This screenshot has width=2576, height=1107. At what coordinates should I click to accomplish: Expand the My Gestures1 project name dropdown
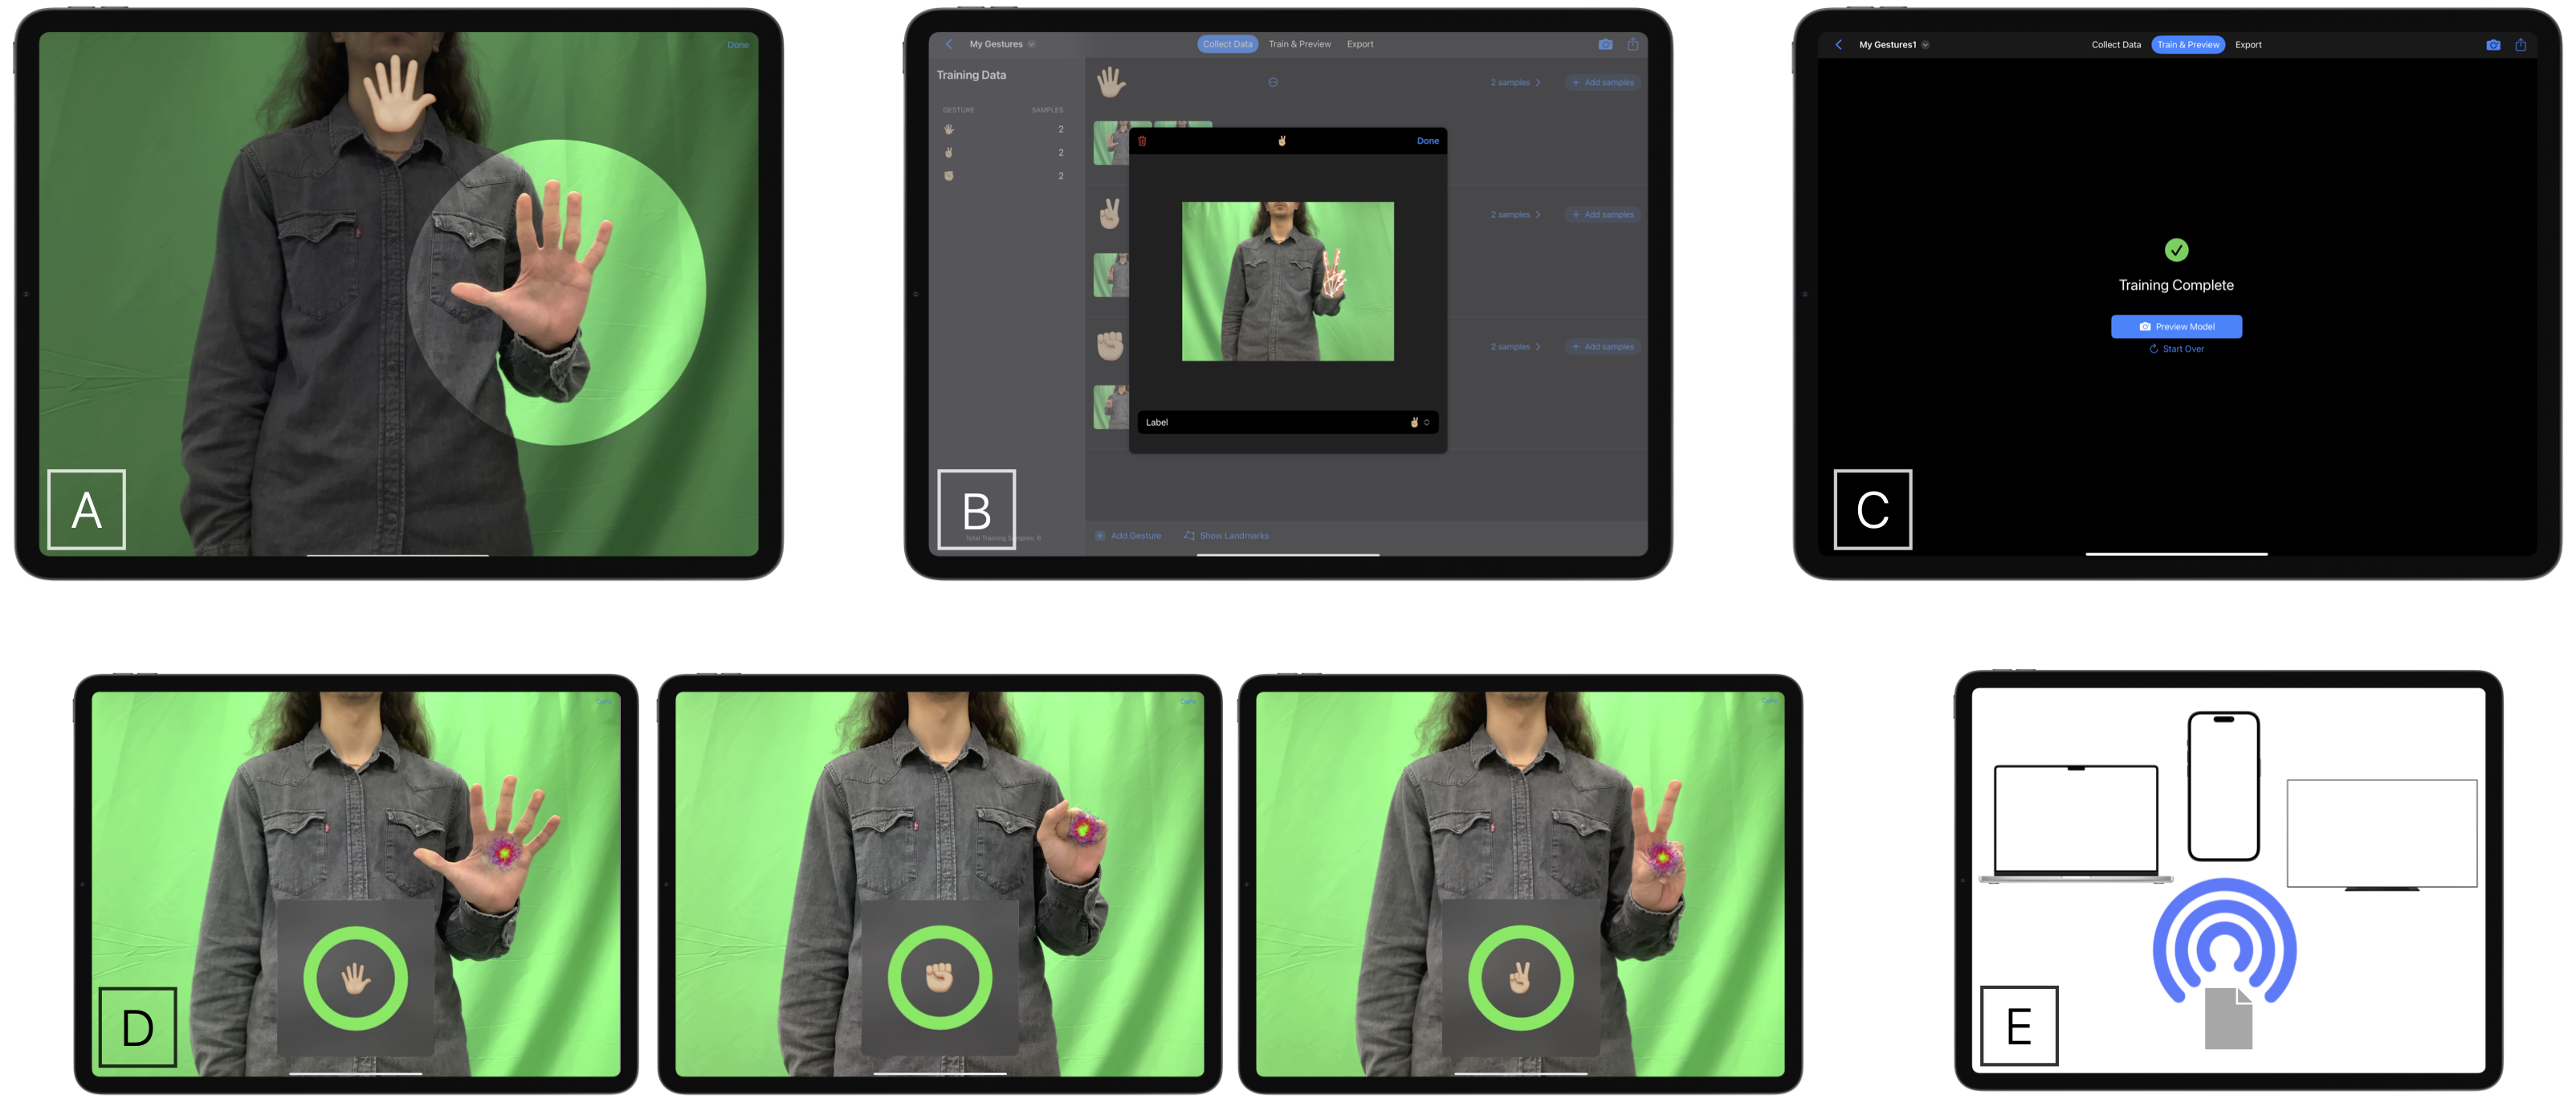tap(1925, 45)
